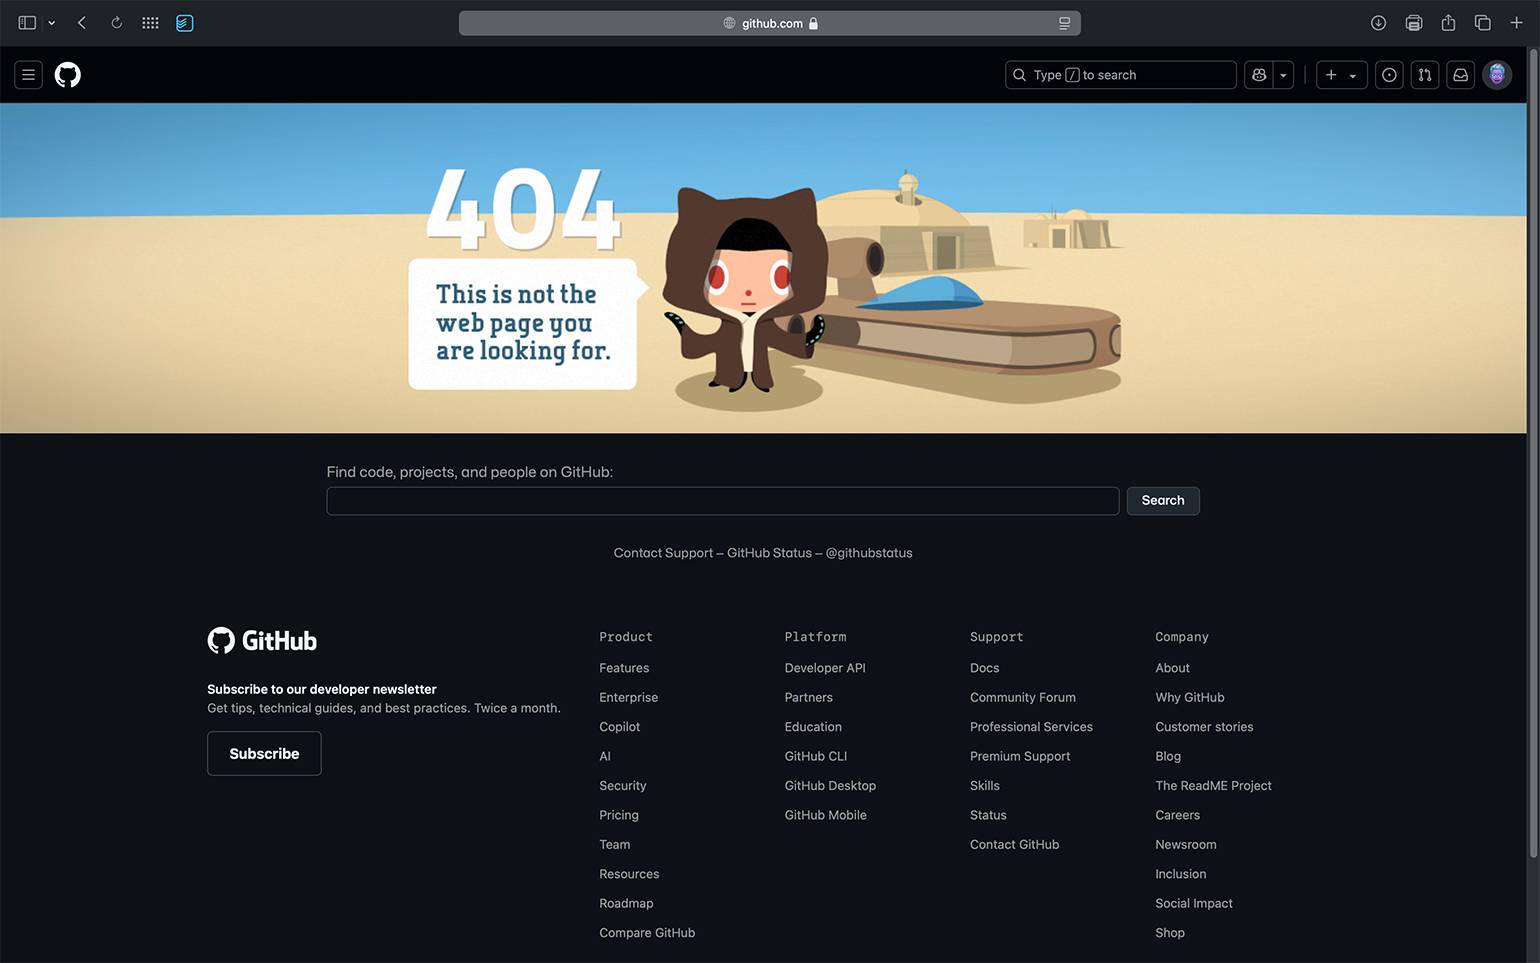This screenshot has width=1540, height=963.
Task: Open the Docs footer link
Action: [x=984, y=668]
